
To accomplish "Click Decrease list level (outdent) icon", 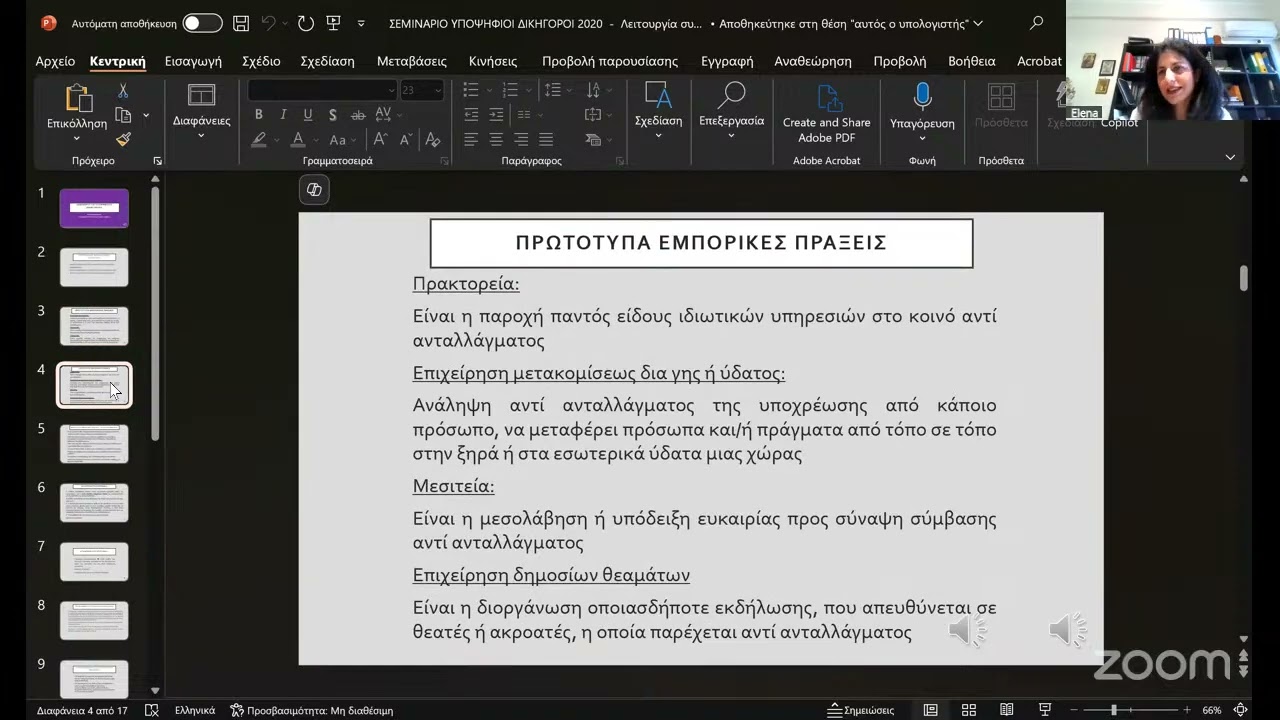I will click(x=471, y=115).
